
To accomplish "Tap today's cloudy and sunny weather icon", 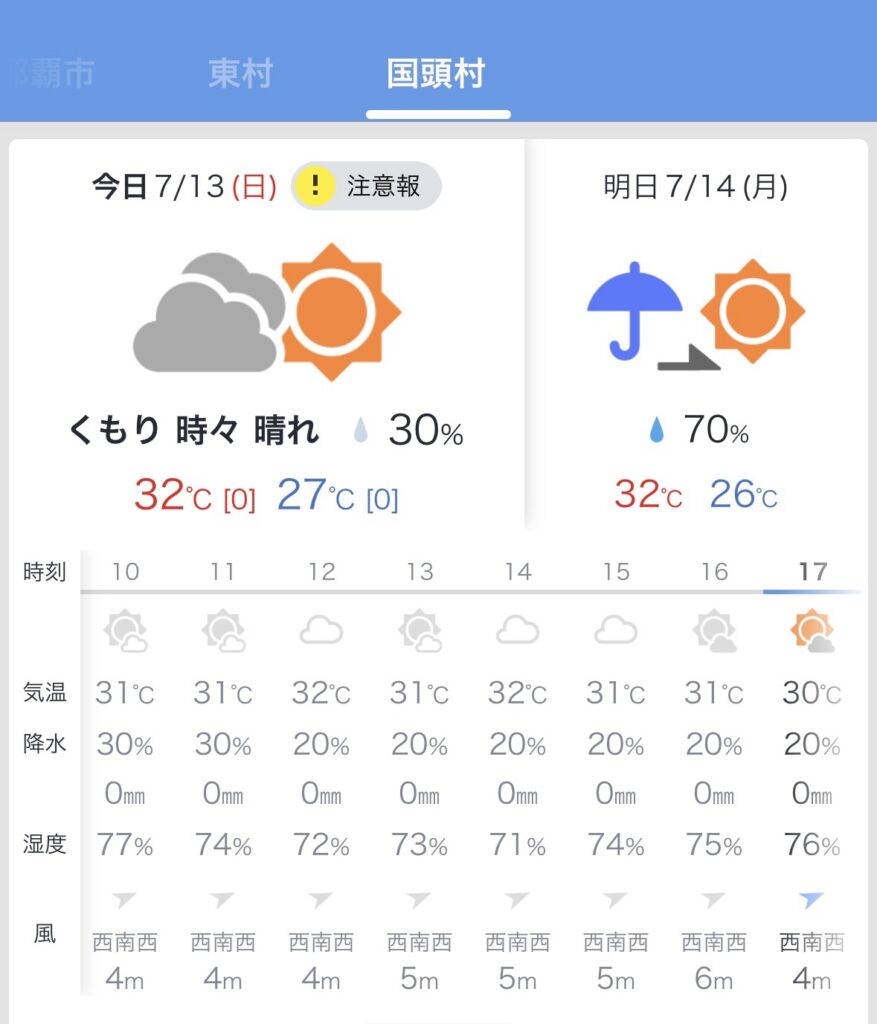I will click(266, 312).
